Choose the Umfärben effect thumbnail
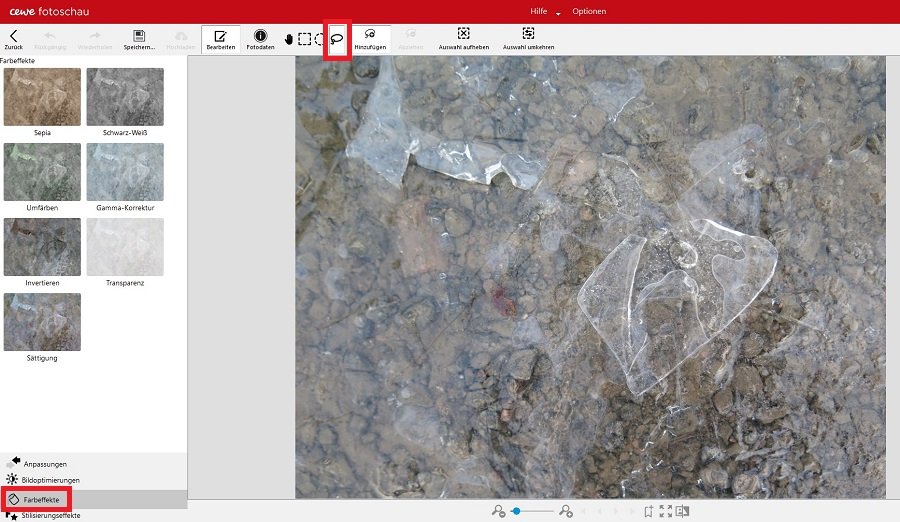Screen dimensions: 900x522 pos(42,172)
